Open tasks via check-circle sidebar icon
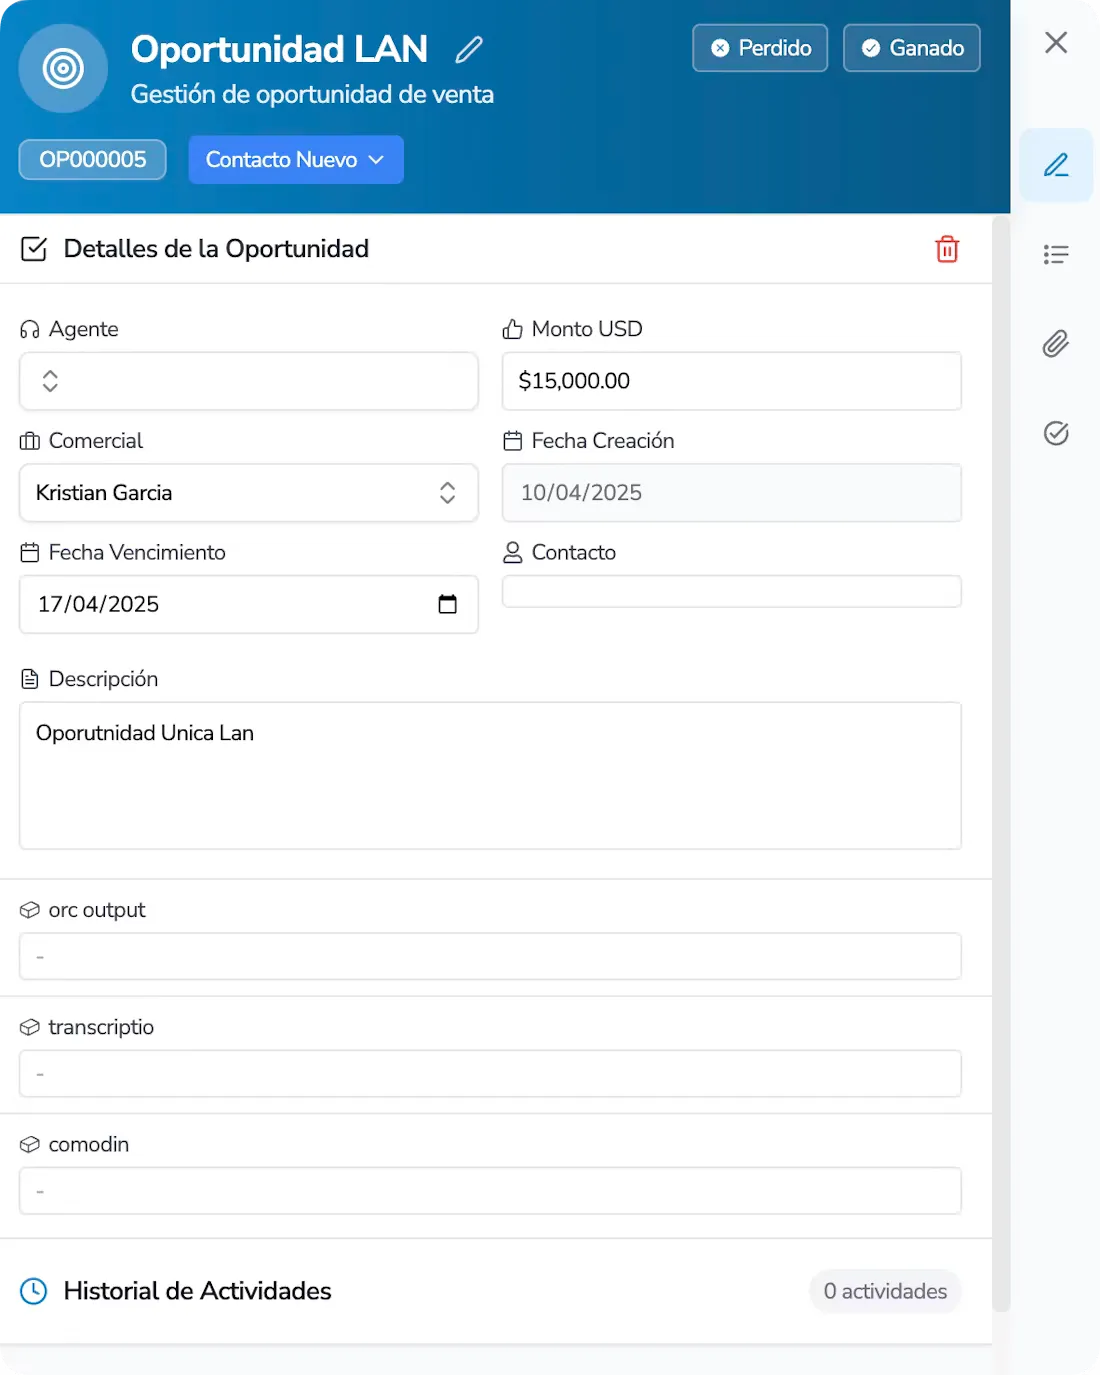Image resolution: width=1100 pixels, height=1375 pixels. click(x=1056, y=433)
